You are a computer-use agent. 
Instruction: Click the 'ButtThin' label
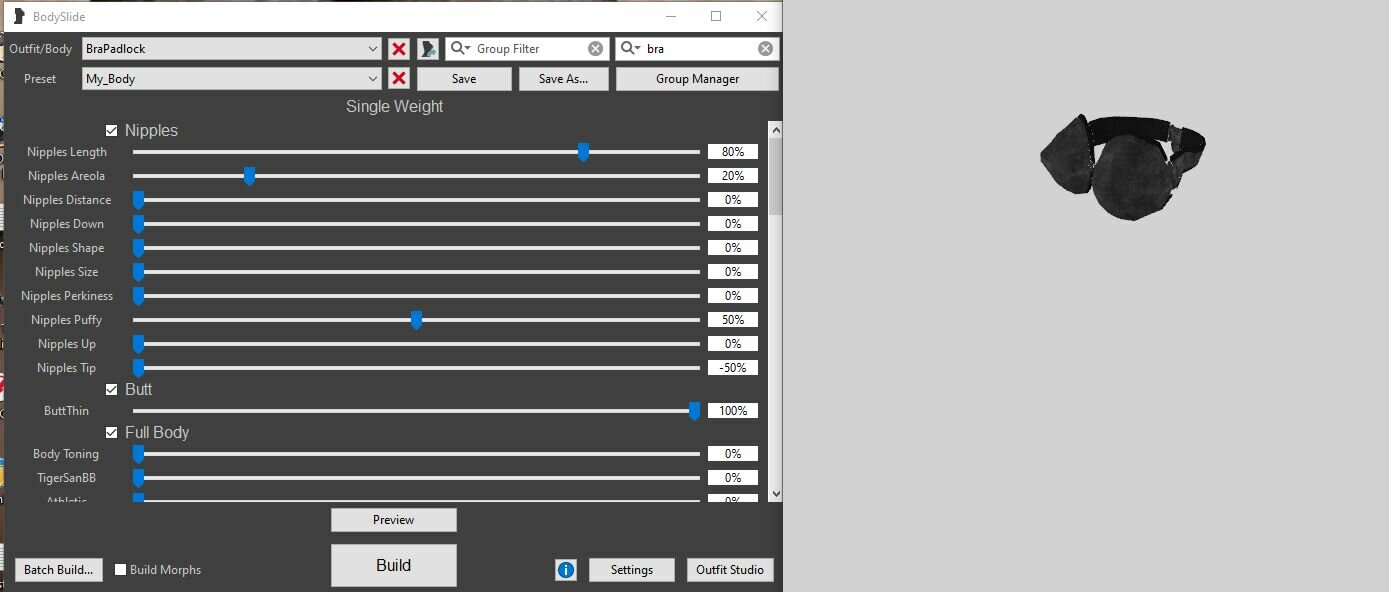click(x=66, y=411)
